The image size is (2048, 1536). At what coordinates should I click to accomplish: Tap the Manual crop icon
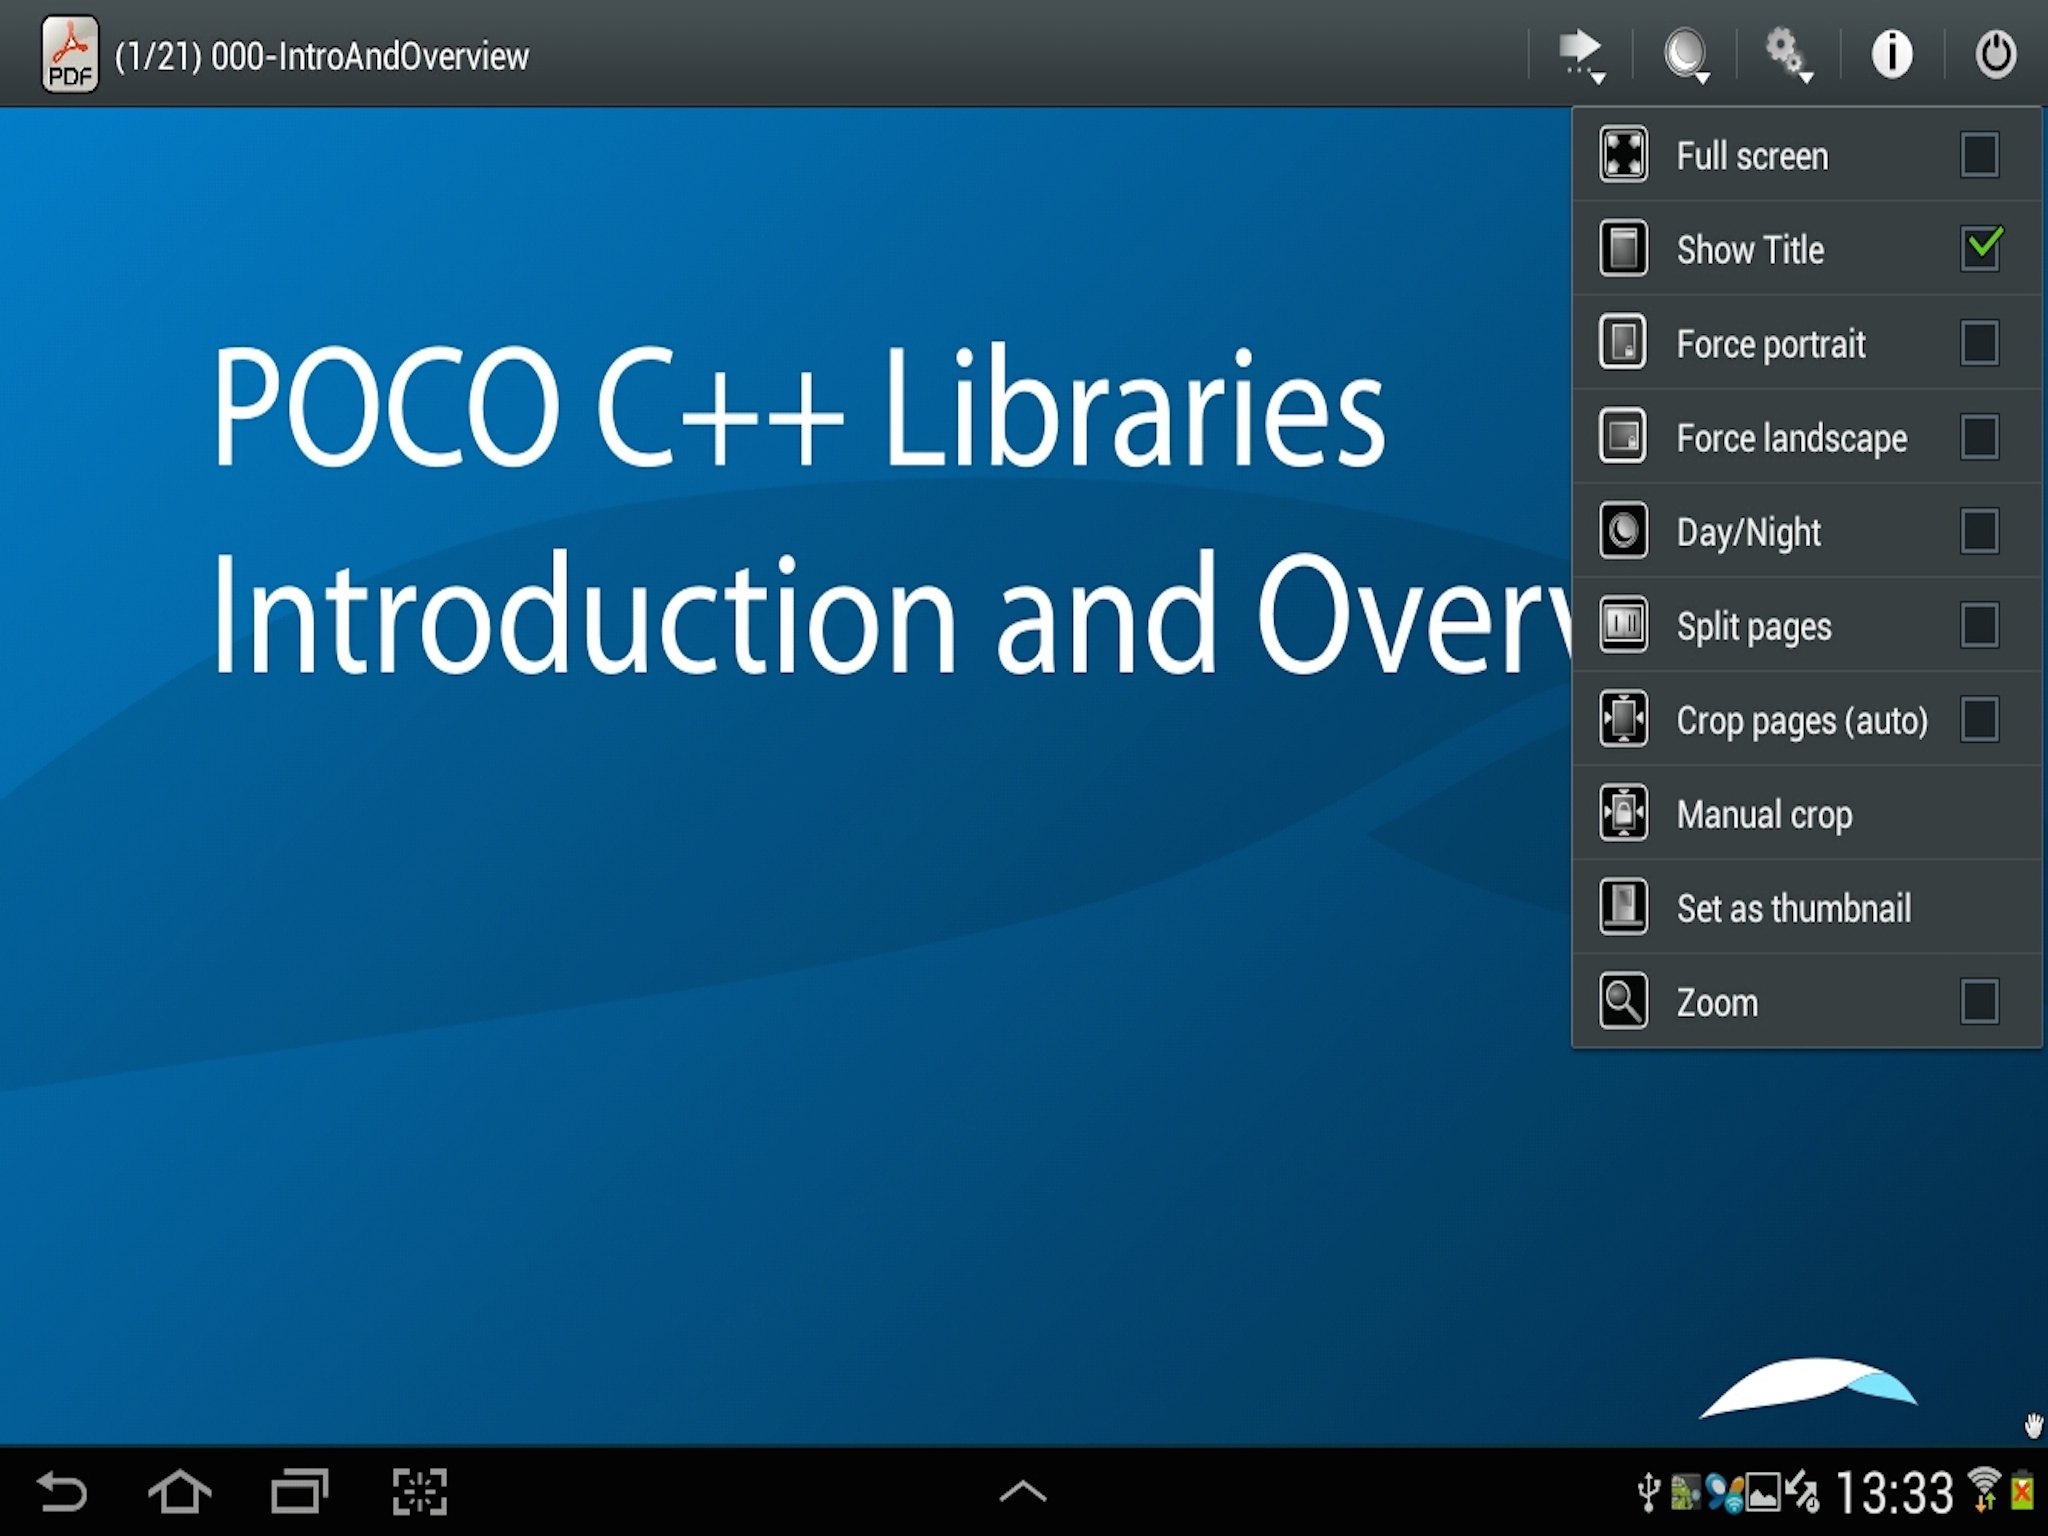pyautogui.click(x=1623, y=813)
